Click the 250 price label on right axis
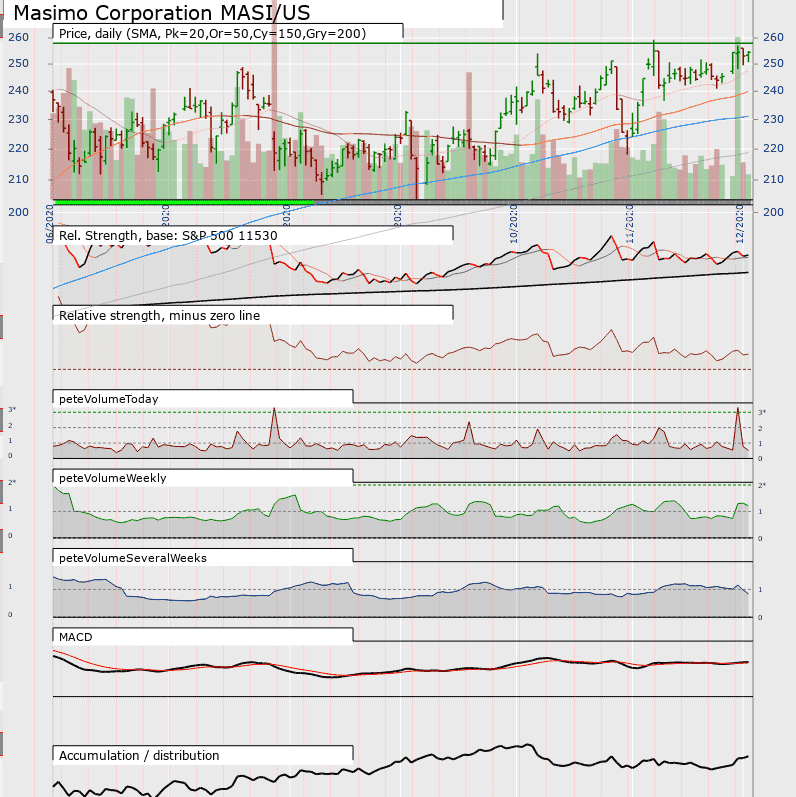The image size is (796, 797). click(773, 64)
